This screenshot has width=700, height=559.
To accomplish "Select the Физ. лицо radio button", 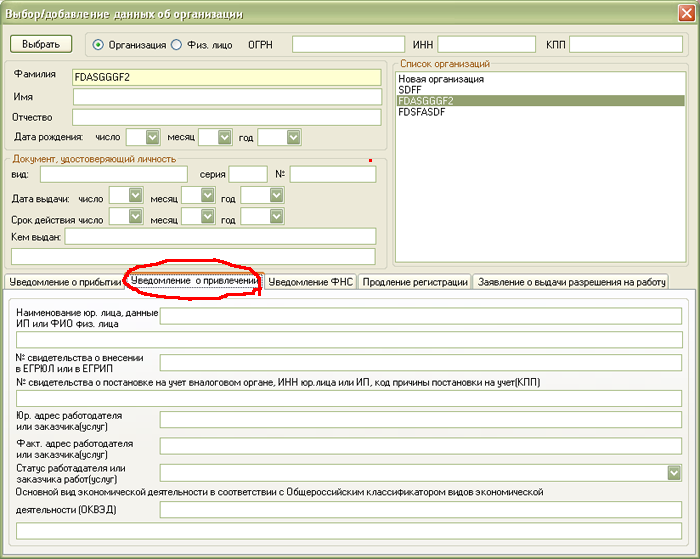I will click(x=177, y=45).
